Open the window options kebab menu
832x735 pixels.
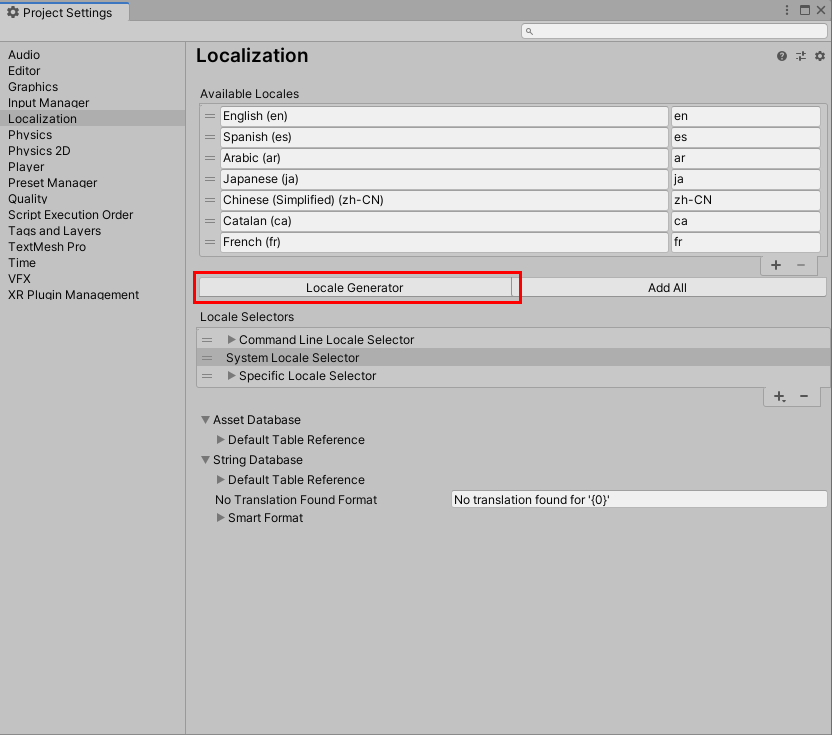tap(786, 10)
